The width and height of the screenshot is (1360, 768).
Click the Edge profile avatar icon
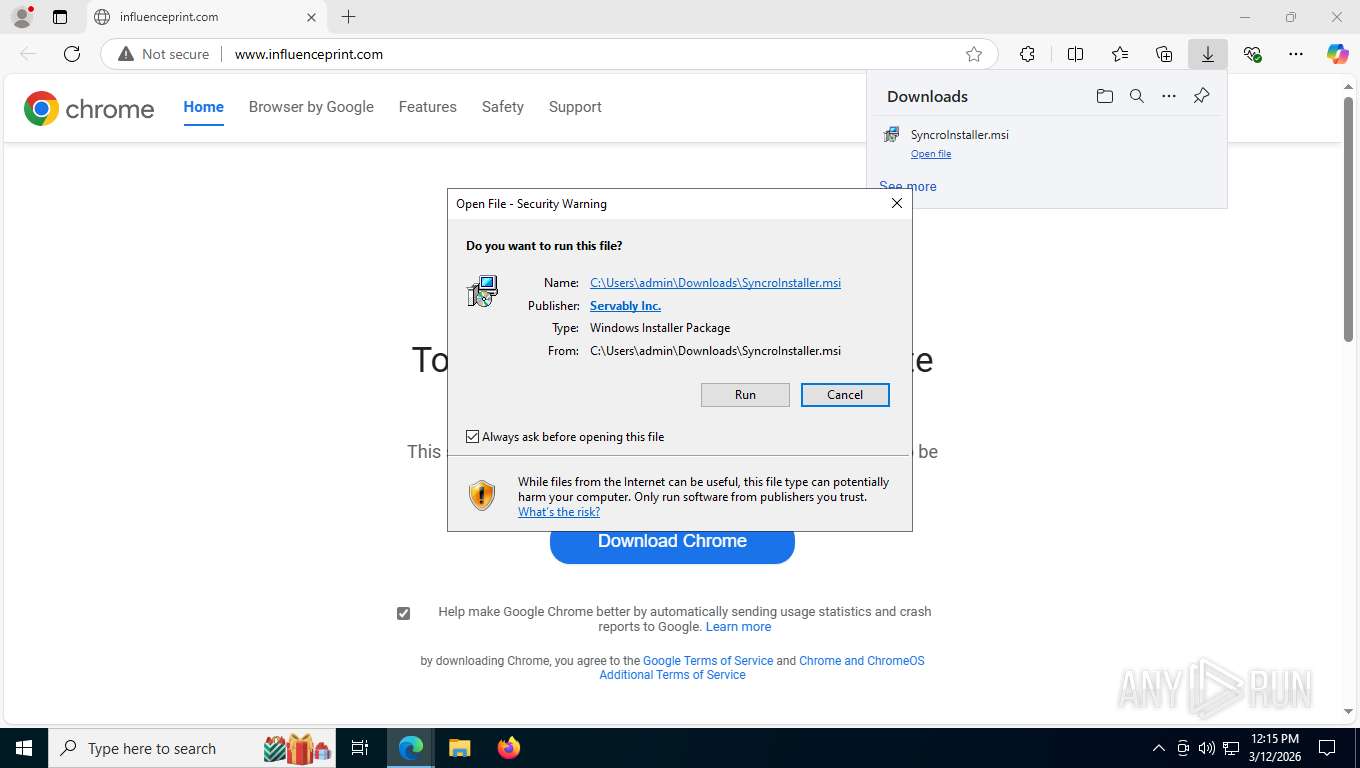click(21, 17)
